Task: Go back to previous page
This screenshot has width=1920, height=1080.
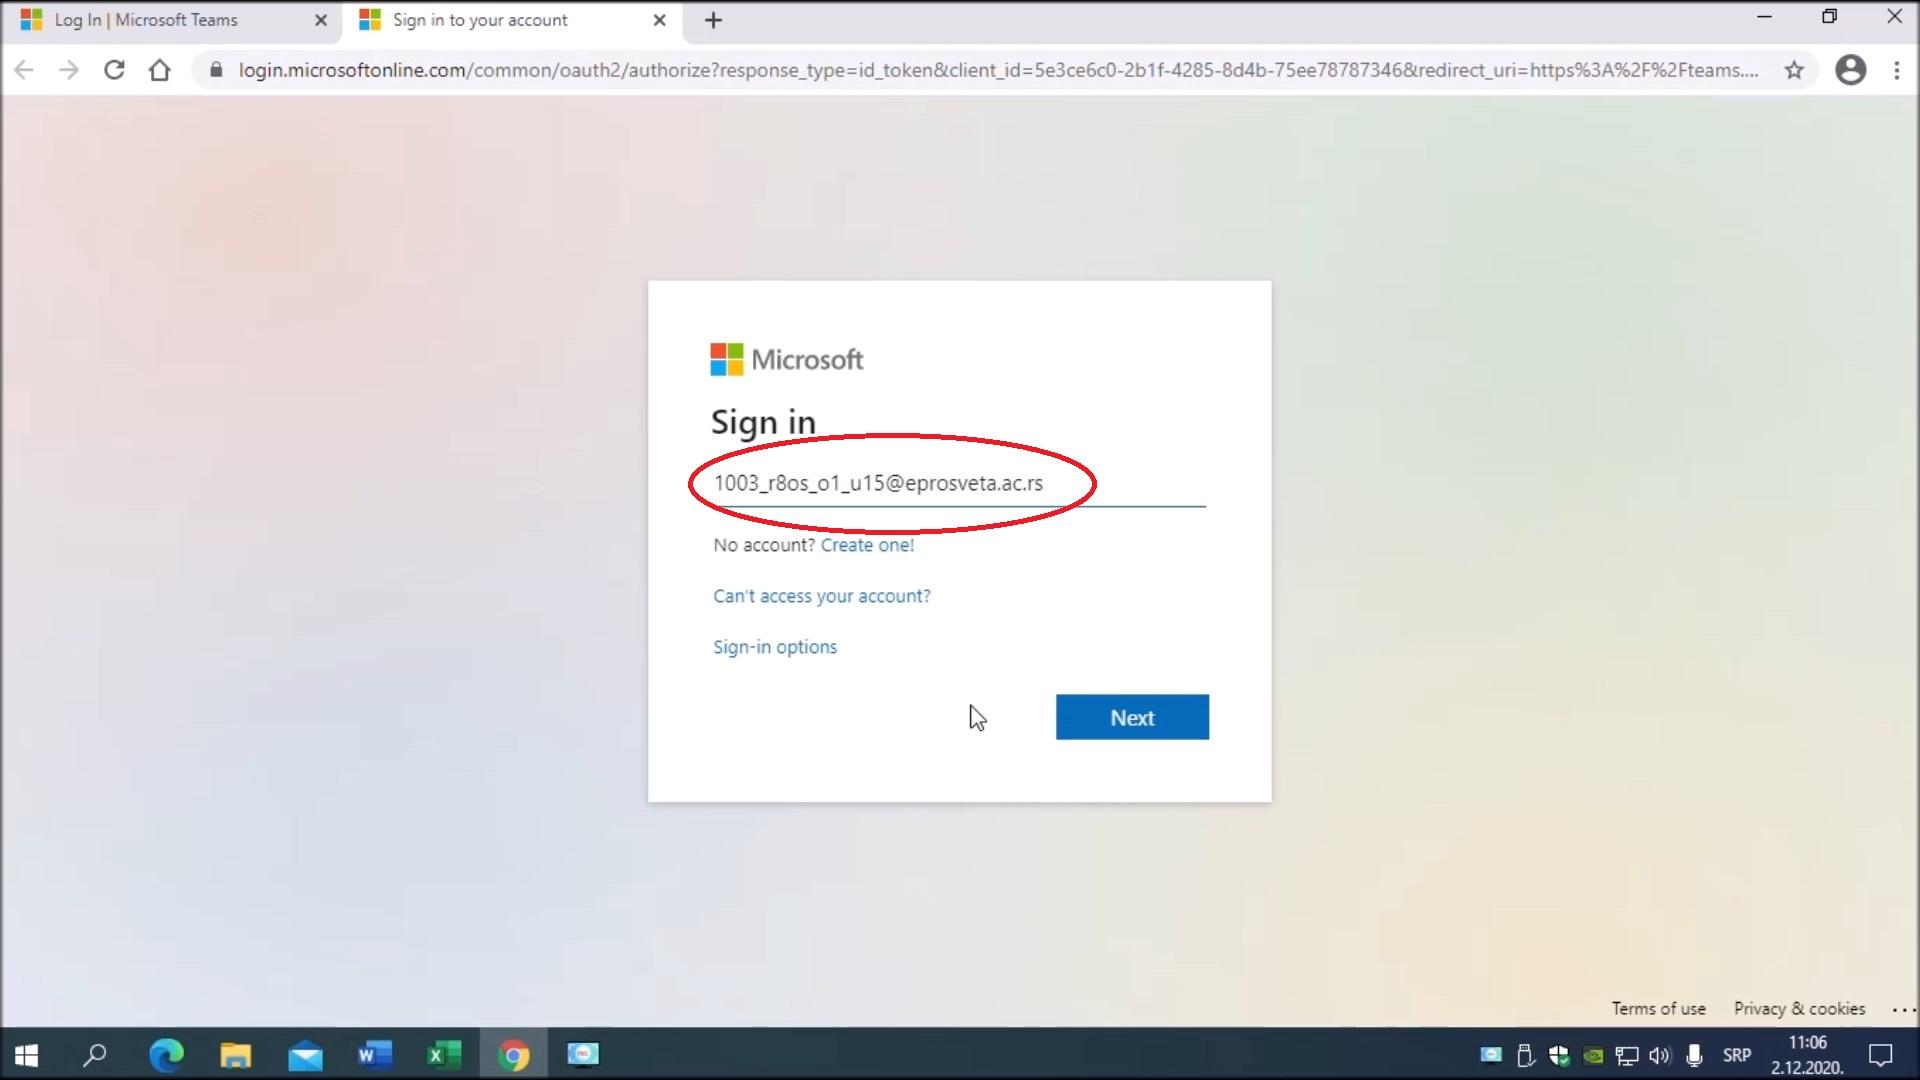Action: tap(25, 70)
